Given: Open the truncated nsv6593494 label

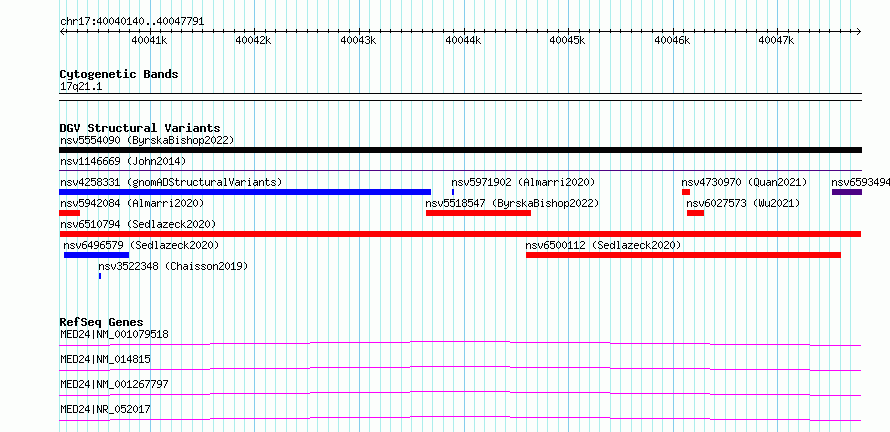Looking at the screenshot, I should [x=860, y=182].
